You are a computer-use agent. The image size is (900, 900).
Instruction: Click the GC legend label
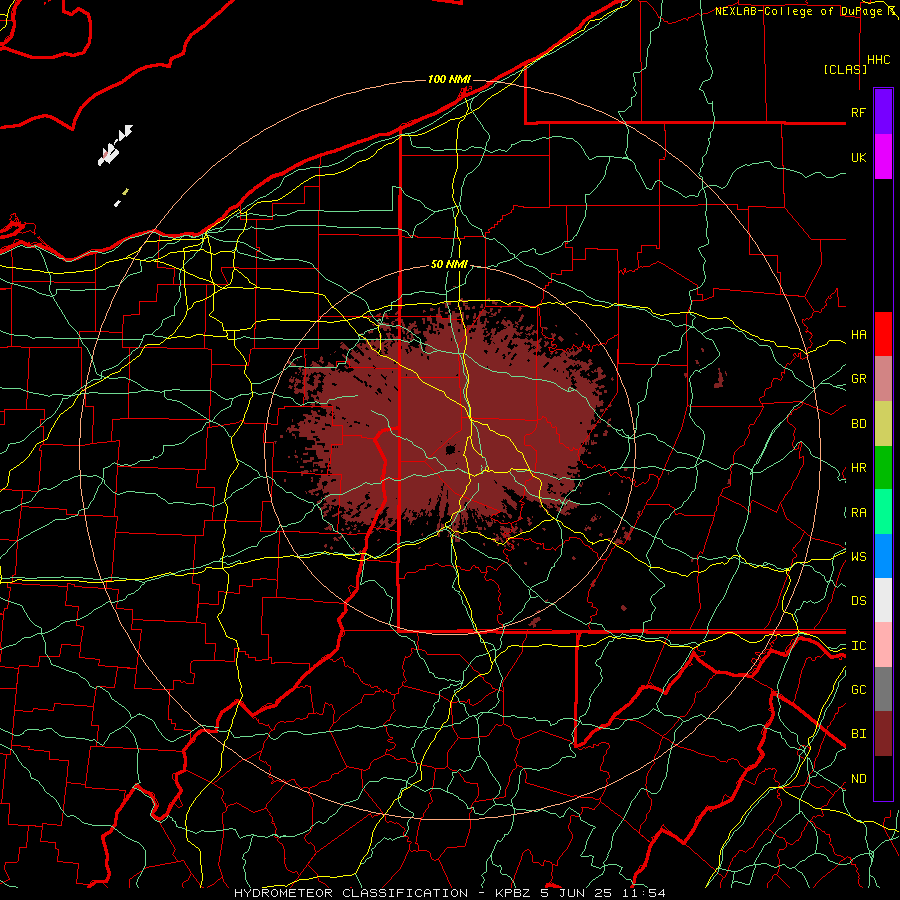click(858, 689)
